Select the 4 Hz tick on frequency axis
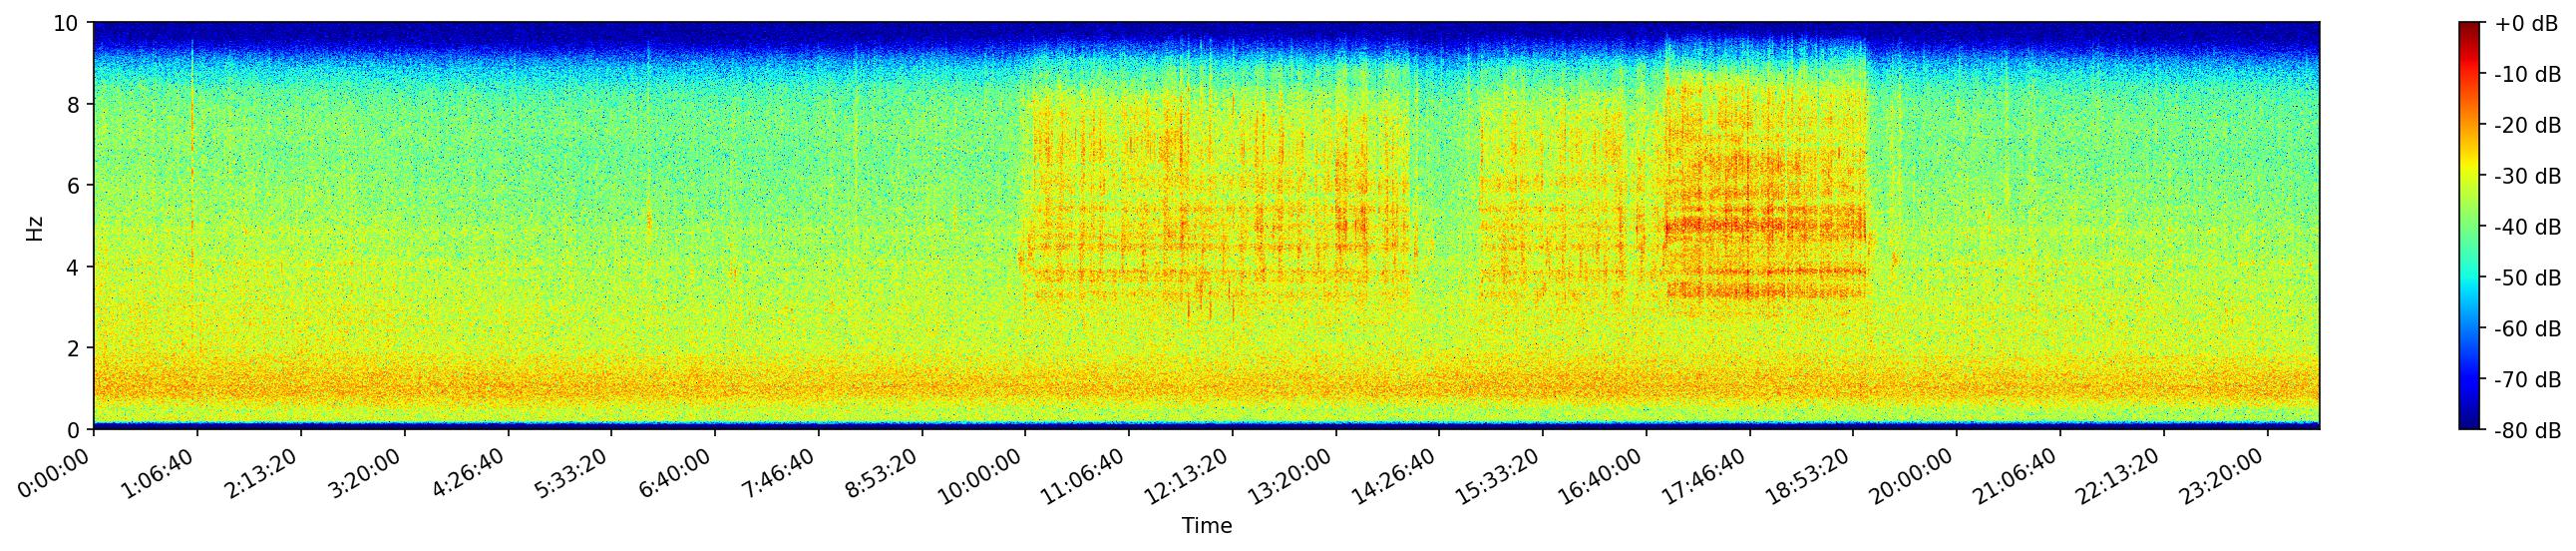This screenshot has width=2576, height=551. (x=74, y=267)
